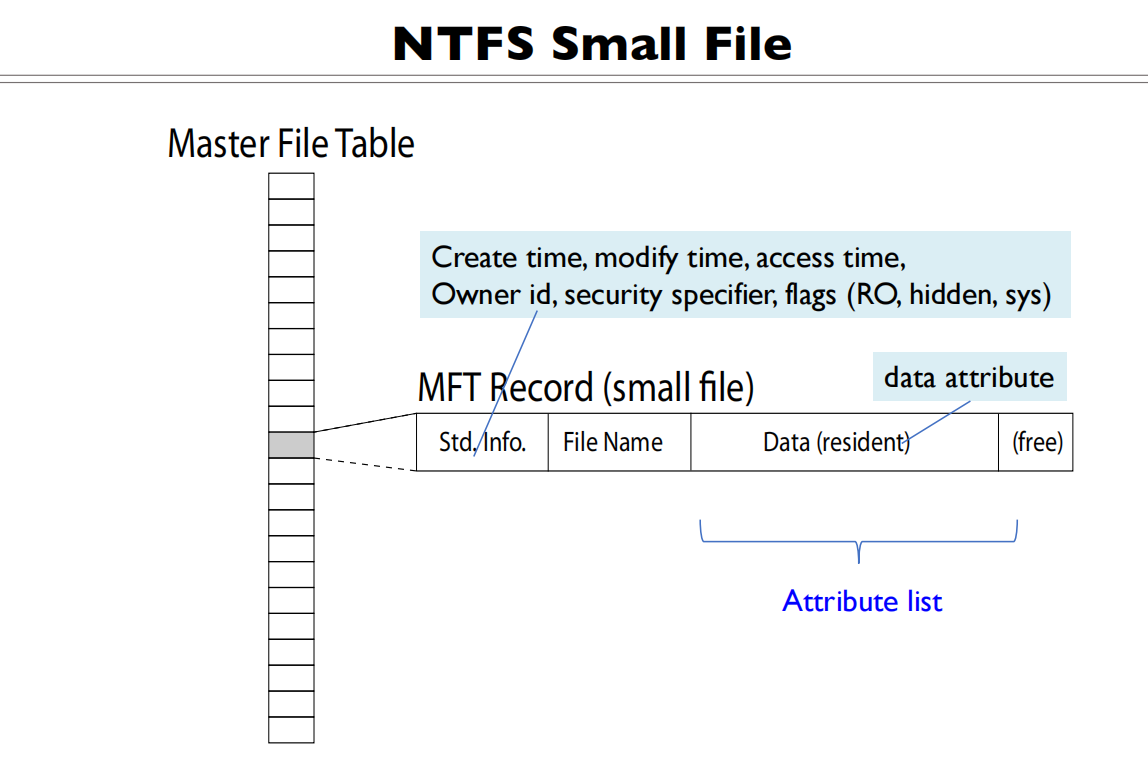Select the topmost Master File Table cell
Viewport: 1148px width, 758px height.
click(x=291, y=186)
